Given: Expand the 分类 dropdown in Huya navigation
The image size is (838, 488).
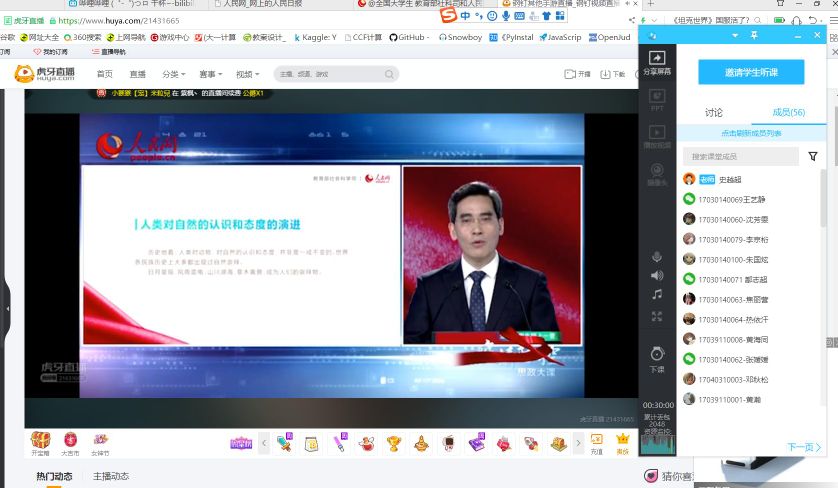Looking at the screenshot, I should (x=174, y=74).
